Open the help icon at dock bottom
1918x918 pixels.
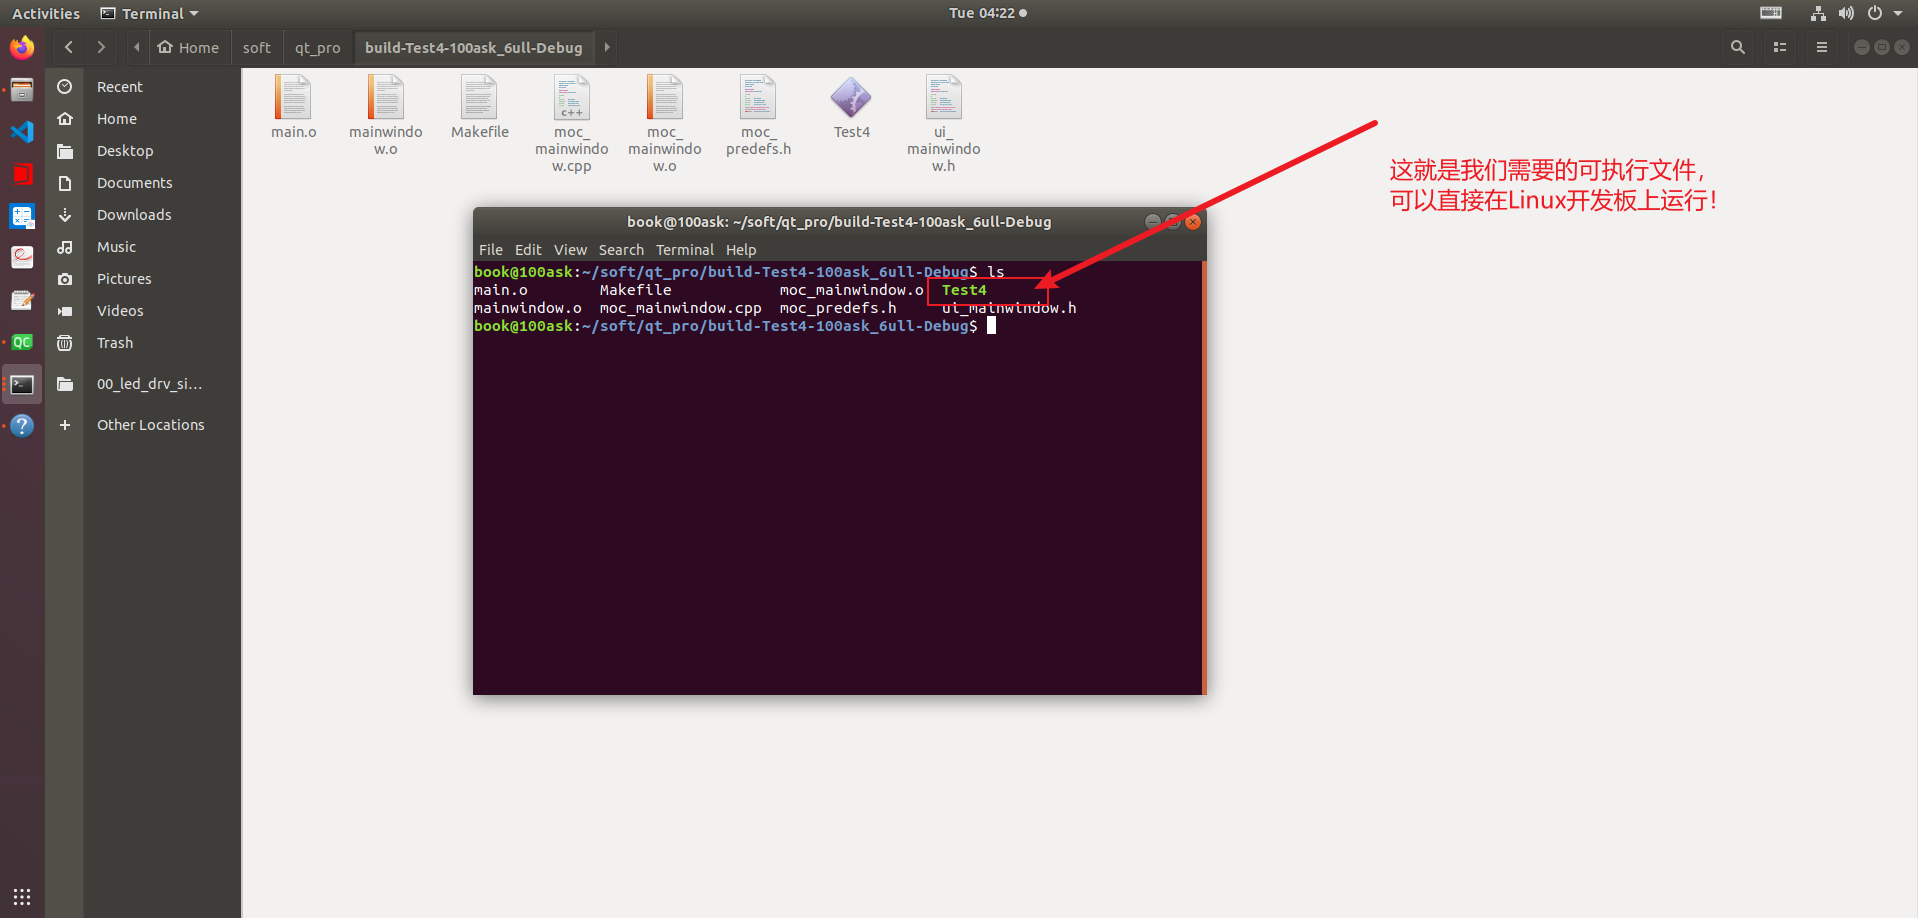(21, 425)
